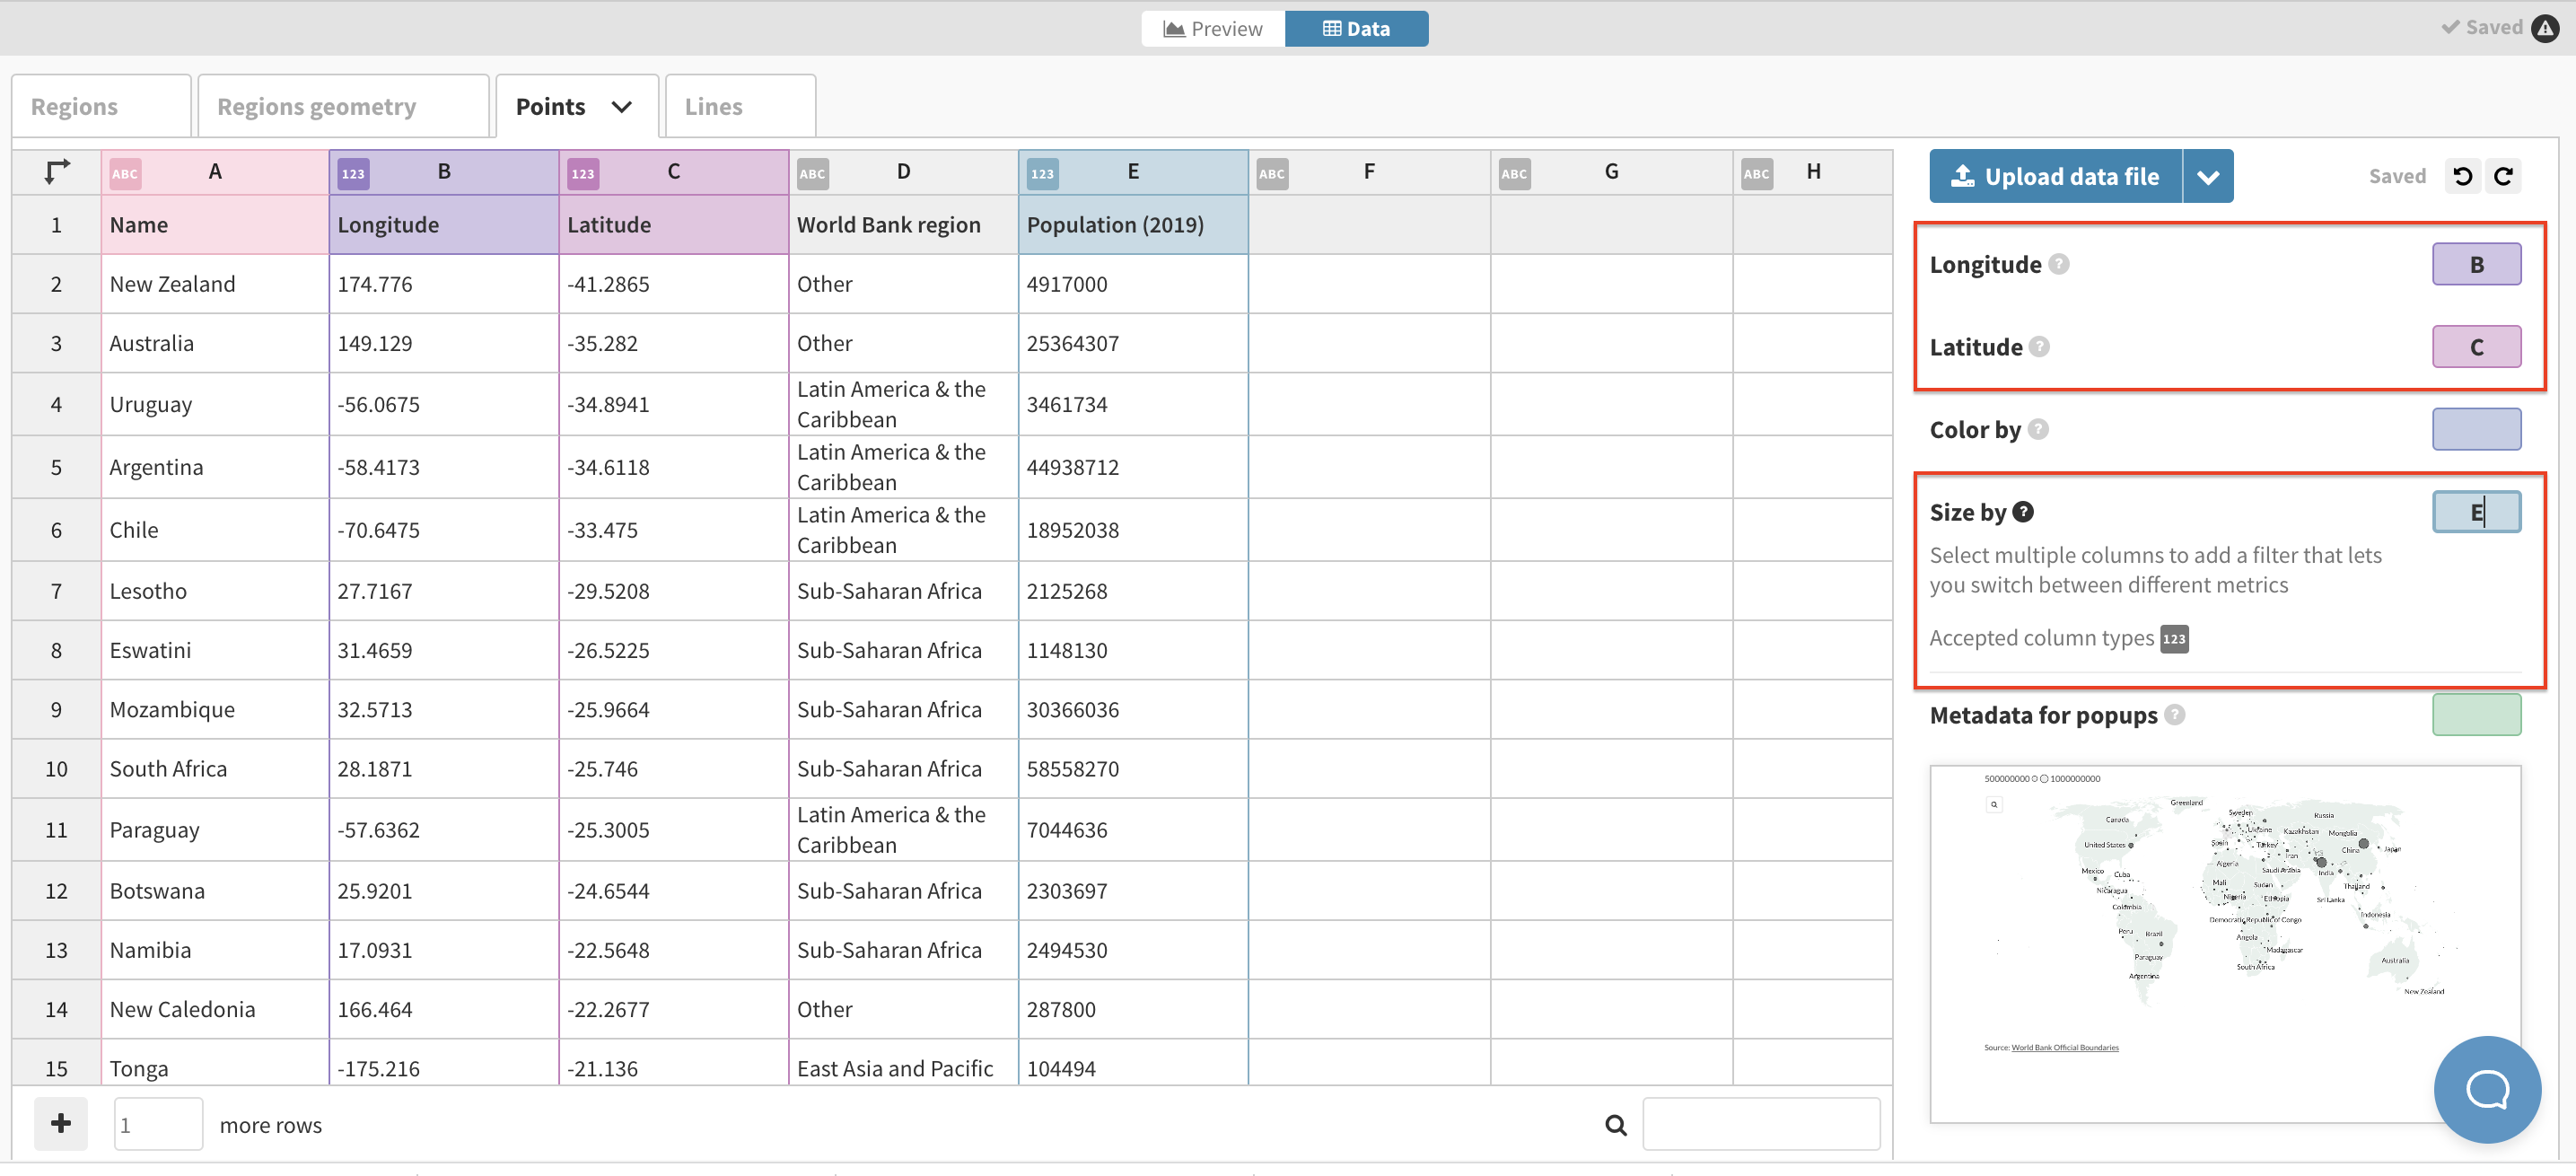Click the undo icon beside Saved
The image size is (2576, 1176).
tap(2462, 175)
